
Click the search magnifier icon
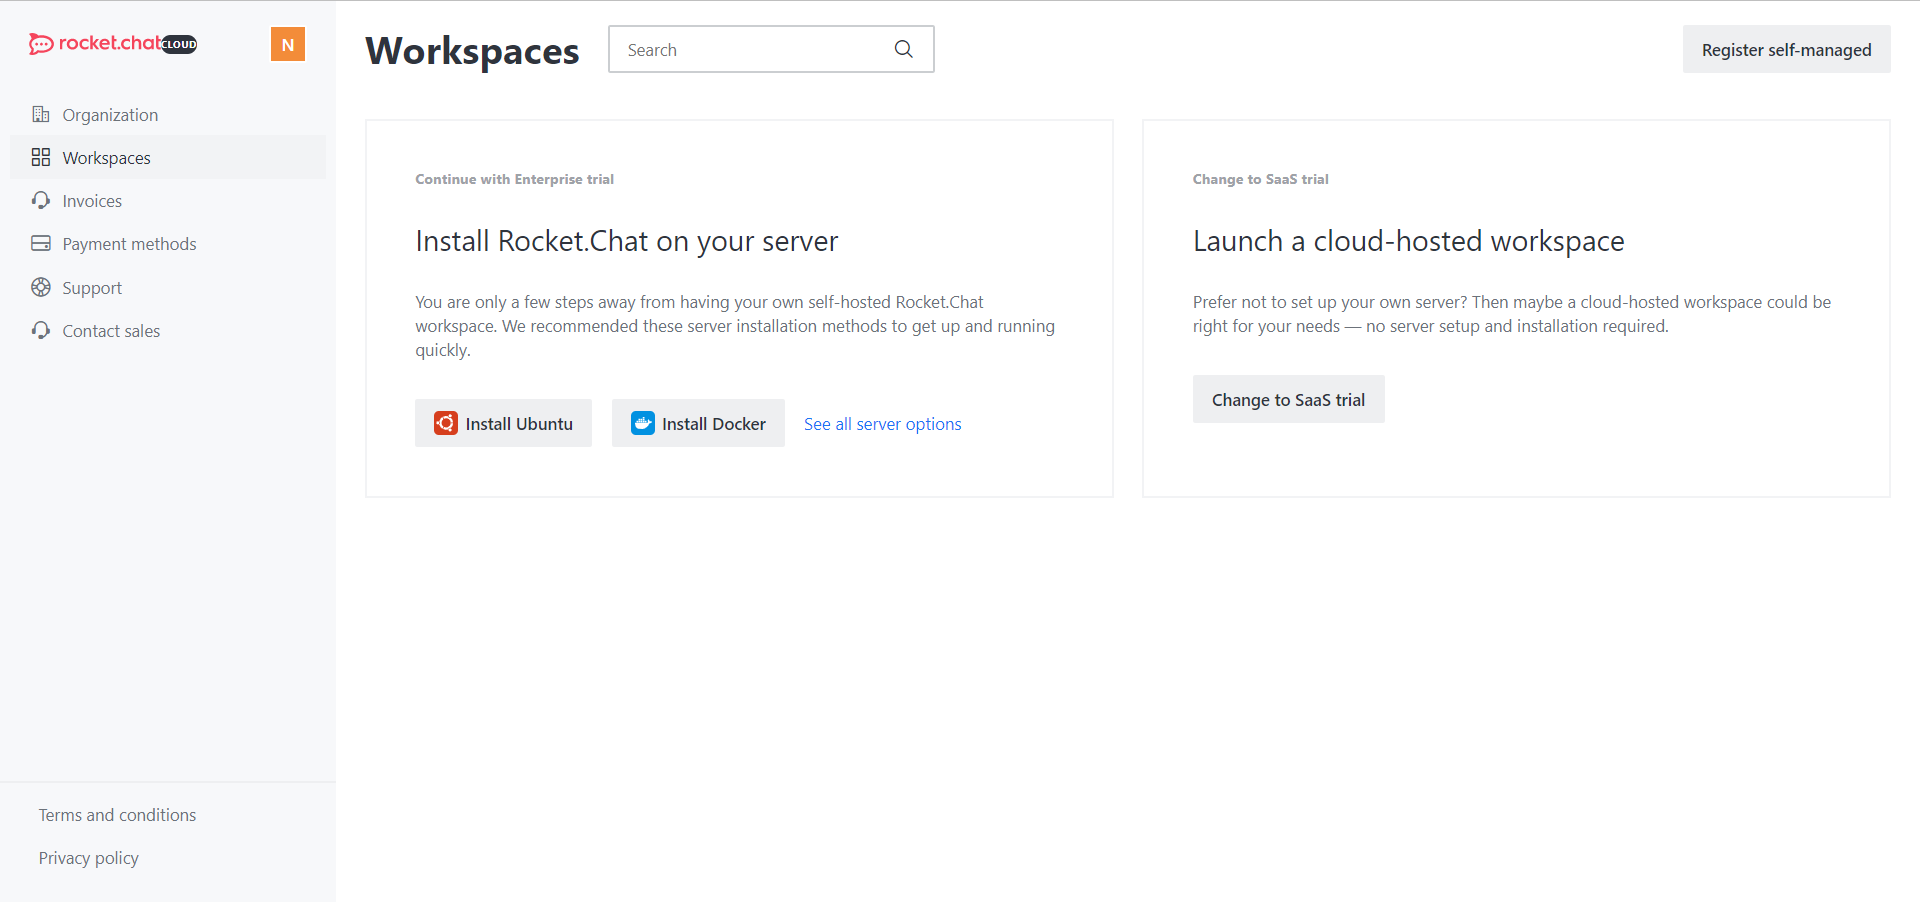[904, 49]
